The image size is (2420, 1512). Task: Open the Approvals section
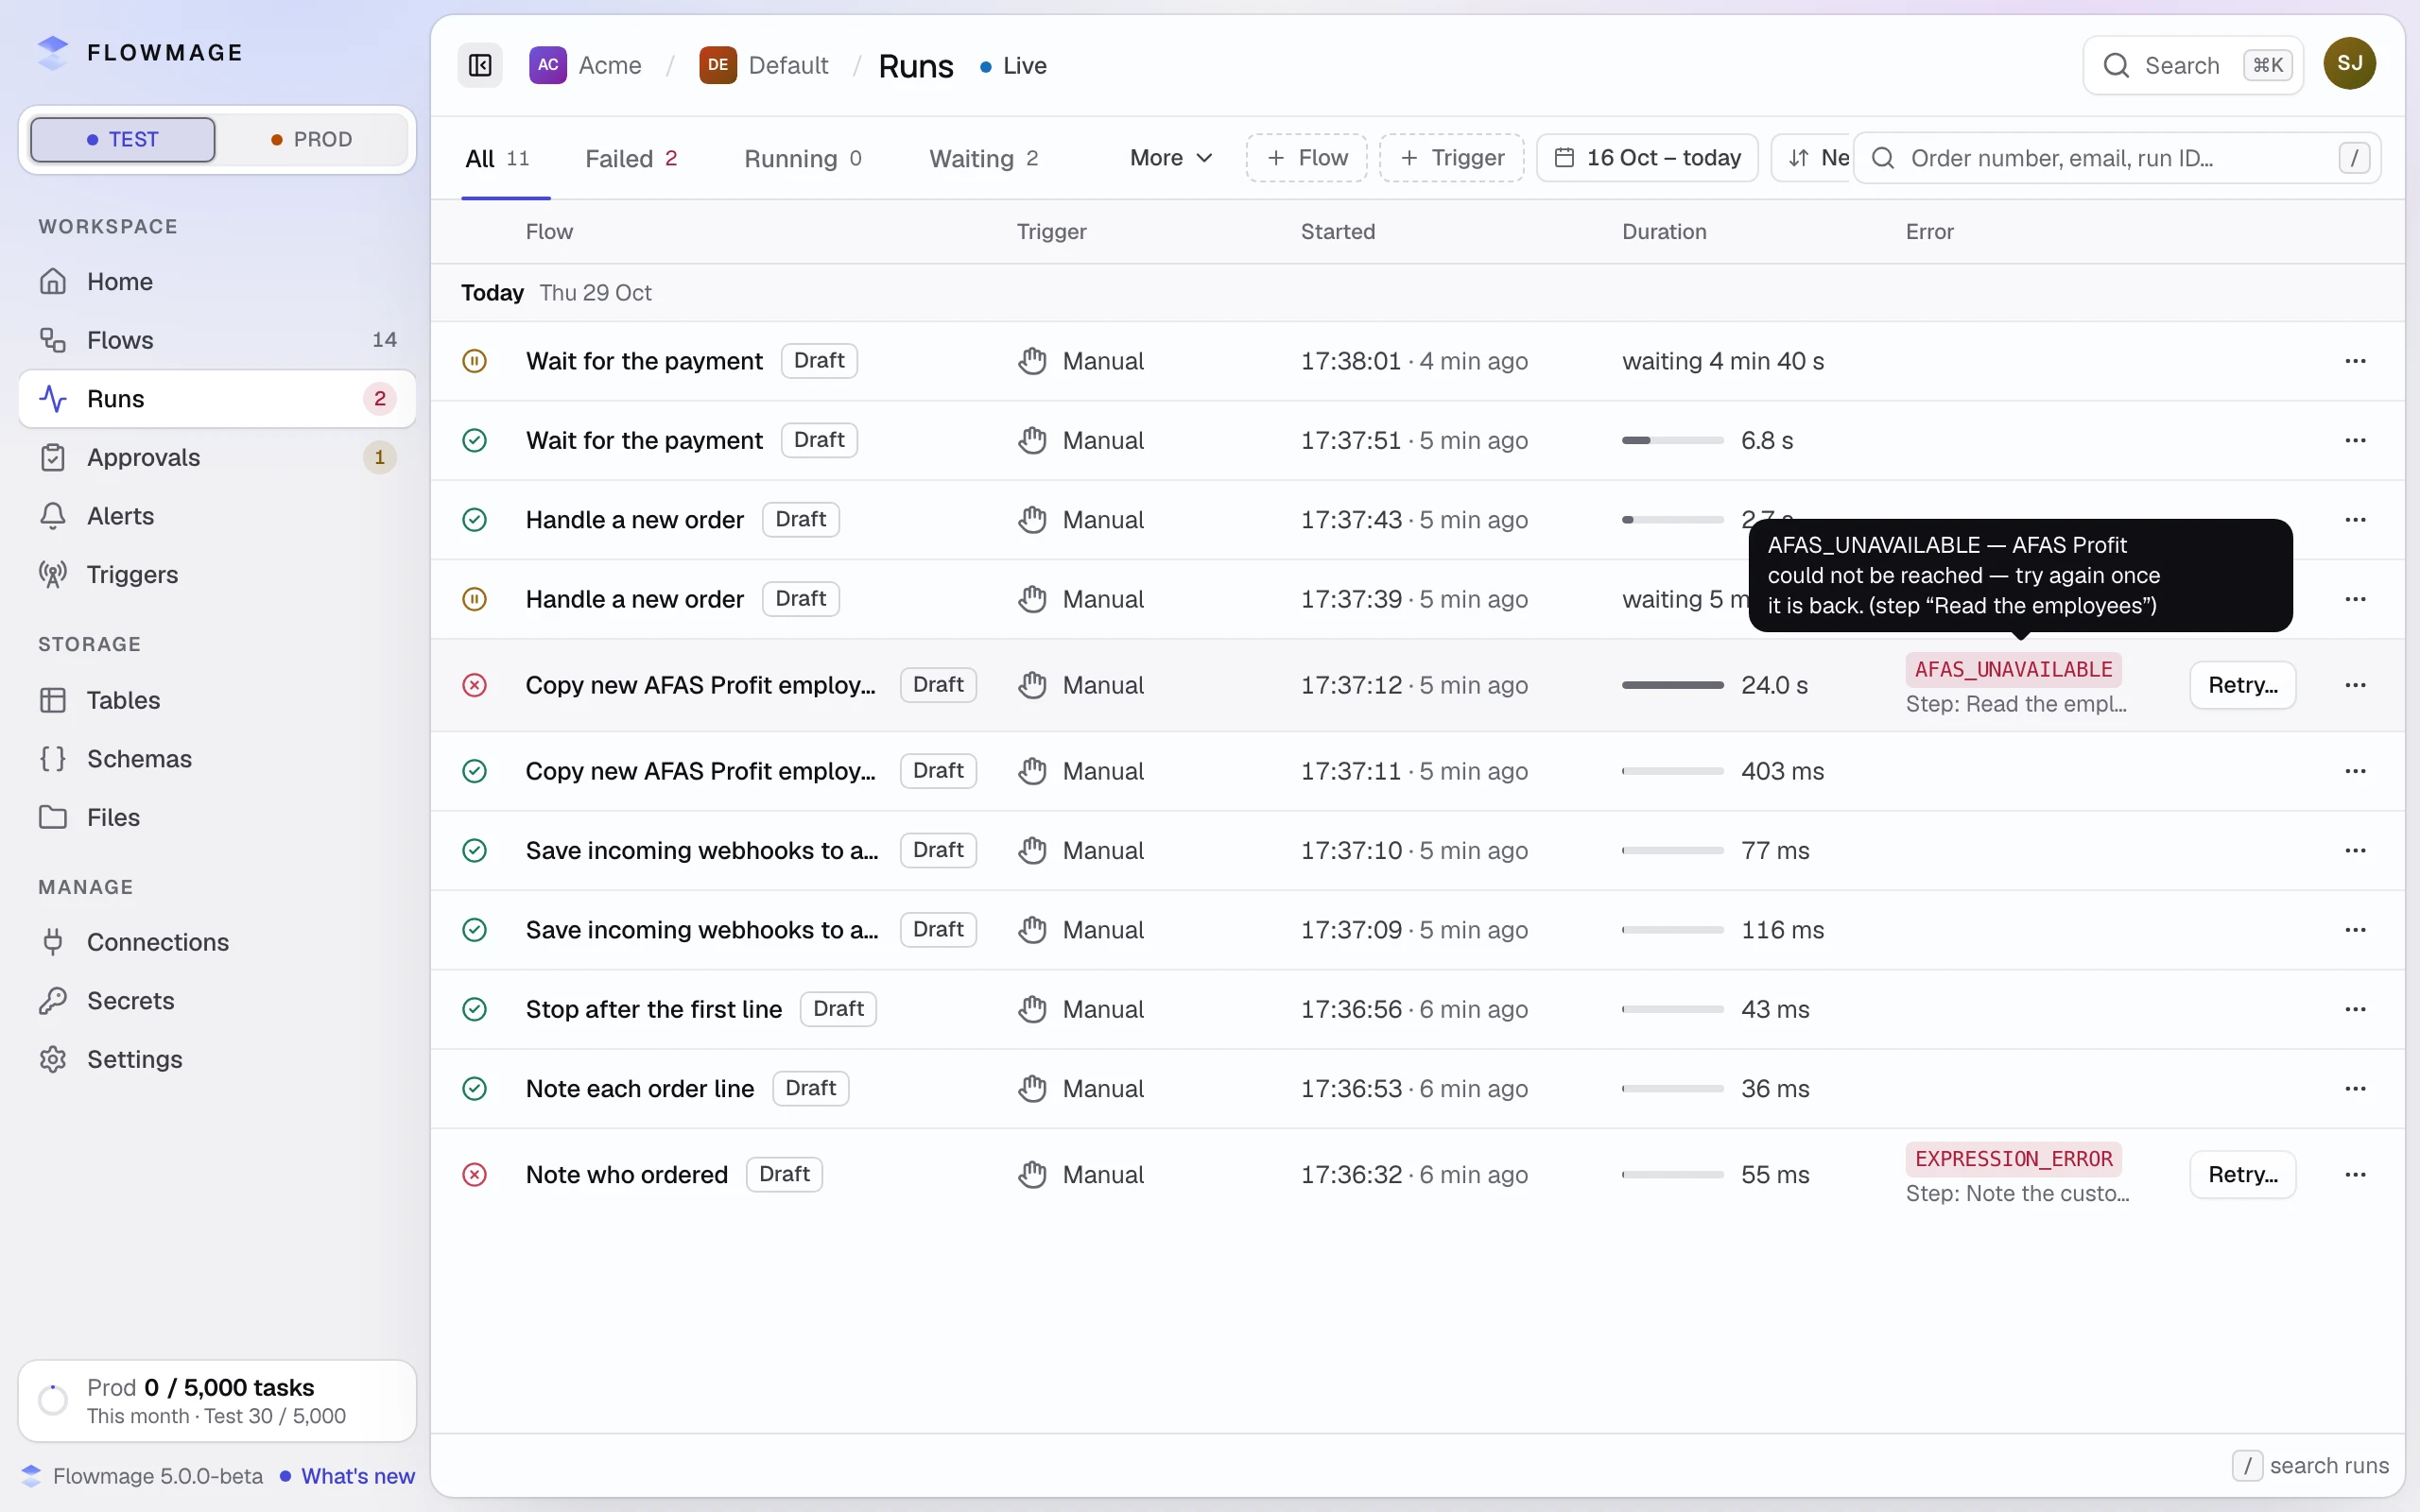217,457
